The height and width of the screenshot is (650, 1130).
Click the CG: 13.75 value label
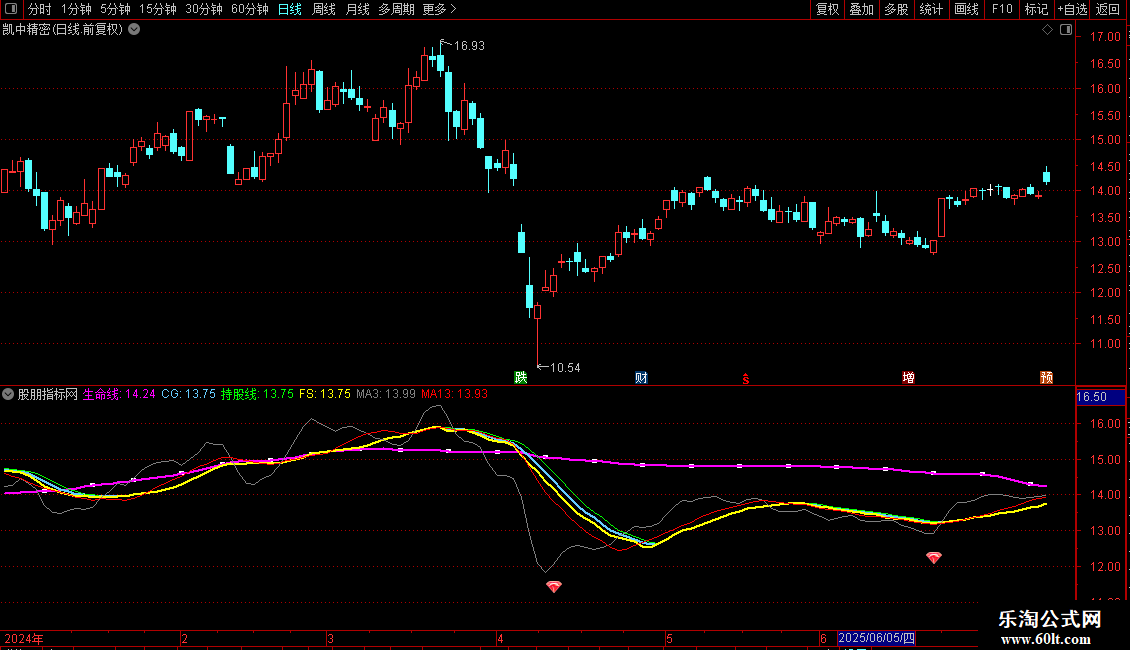point(188,394)
